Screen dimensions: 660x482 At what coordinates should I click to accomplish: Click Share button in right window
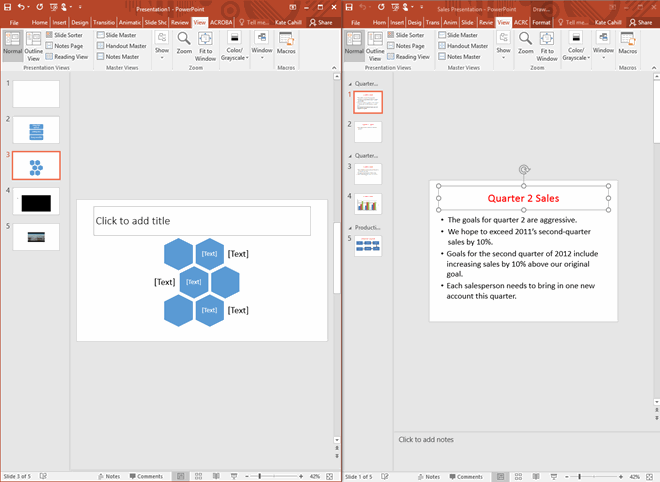pyautogui.click(x=640, y=23)
